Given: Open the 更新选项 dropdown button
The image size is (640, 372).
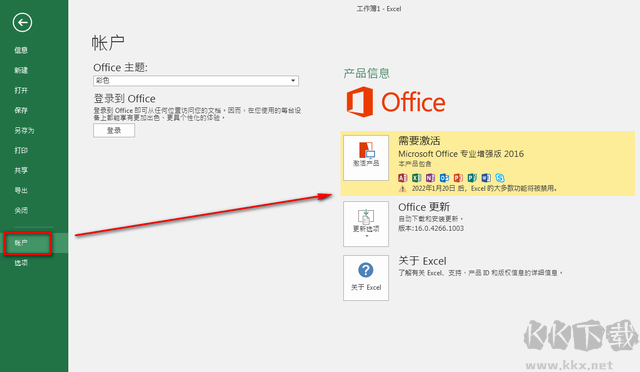Looking at the screenshot, I should (366, 224).
